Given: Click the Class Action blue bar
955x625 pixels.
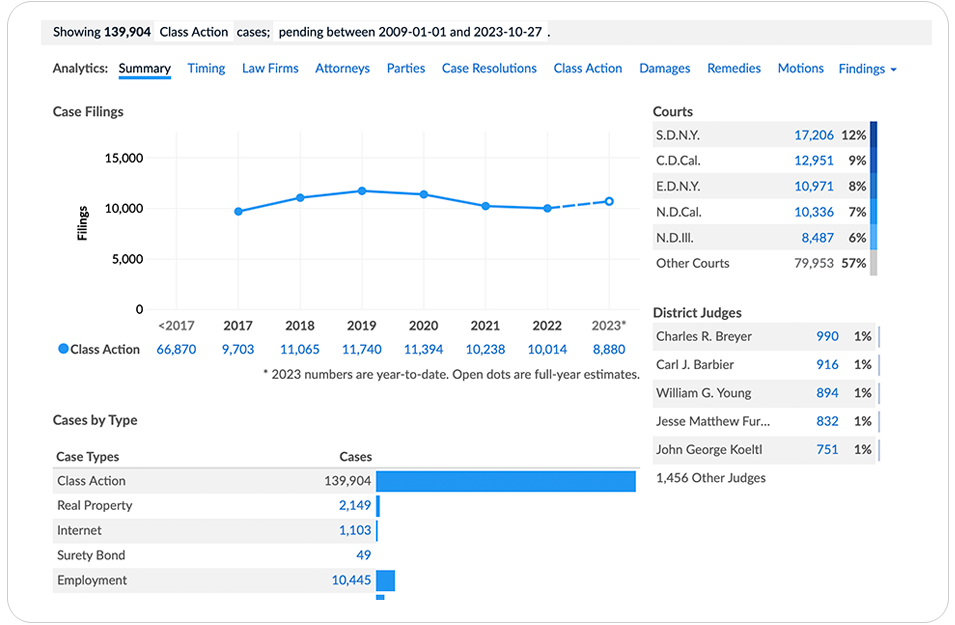Looking at the screenshot, I should click(506, 481).
